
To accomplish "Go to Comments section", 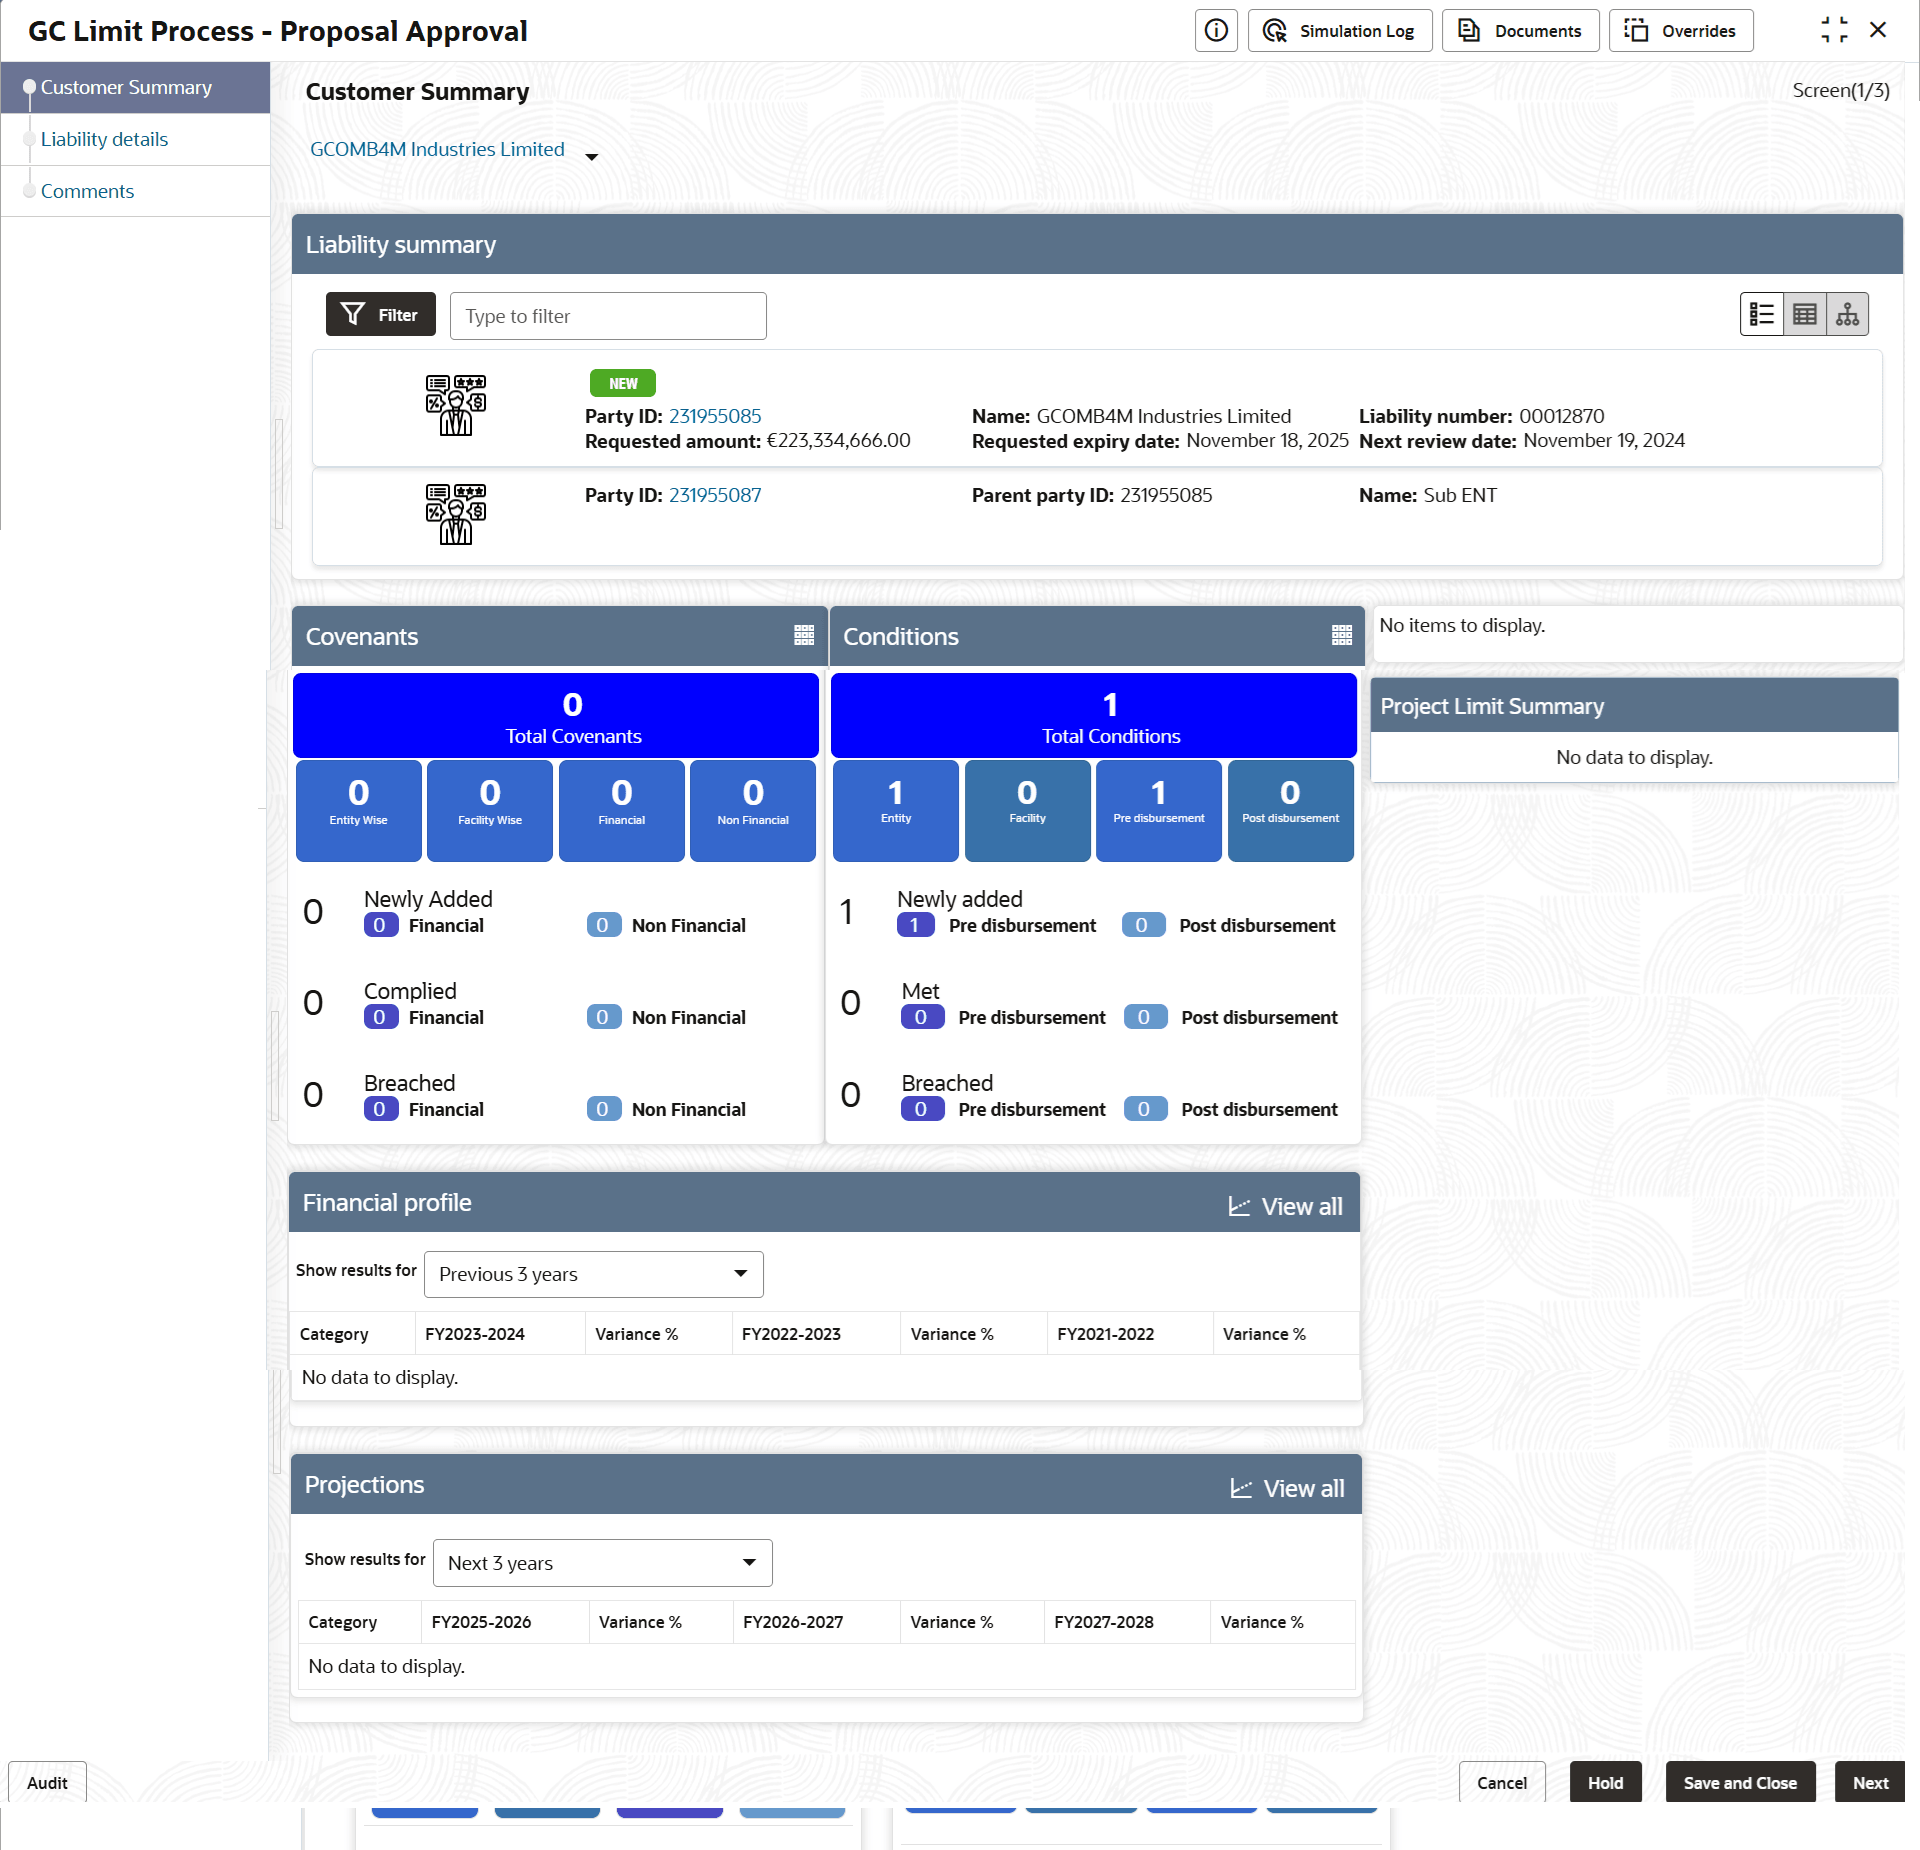I will pyautogui.click(x=87, y=191).
